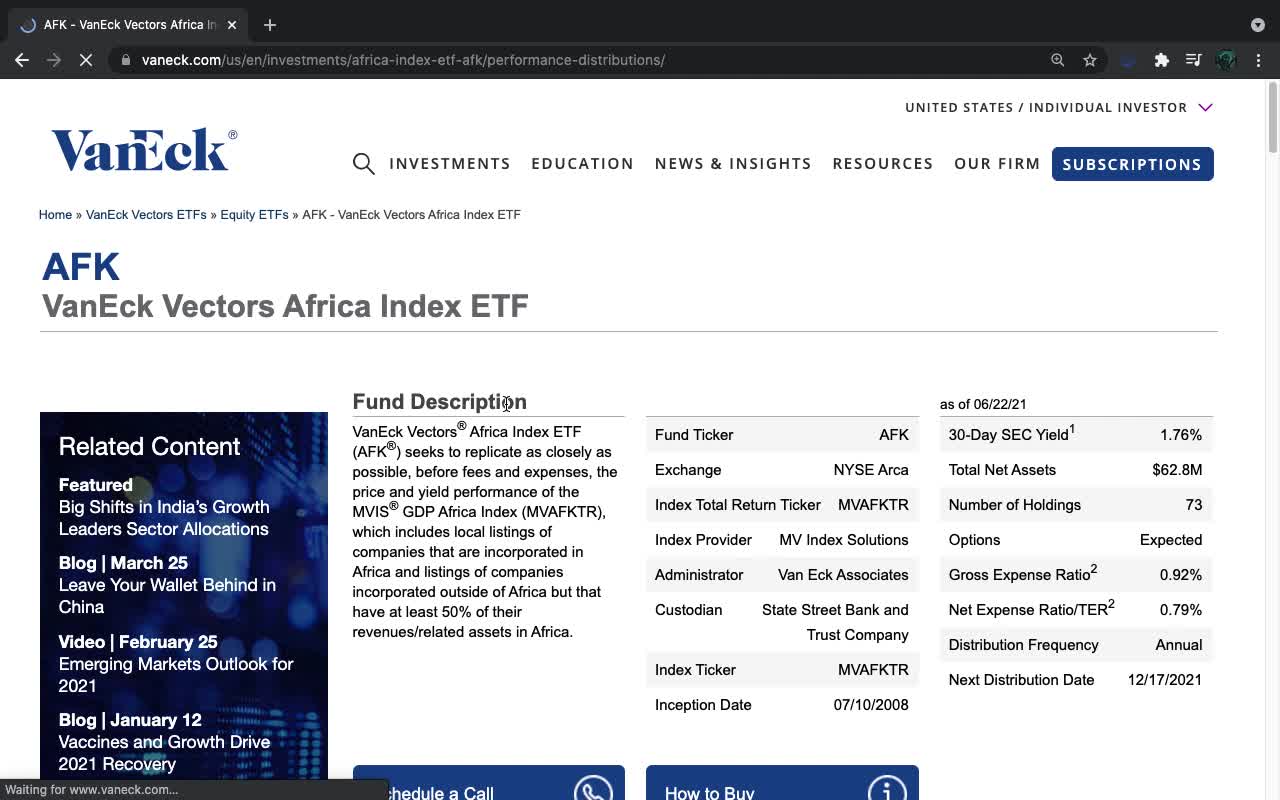Click Next Distribution Date 12/17/2021
This screenshot has height=800, width=1280.
point(1165,680)
